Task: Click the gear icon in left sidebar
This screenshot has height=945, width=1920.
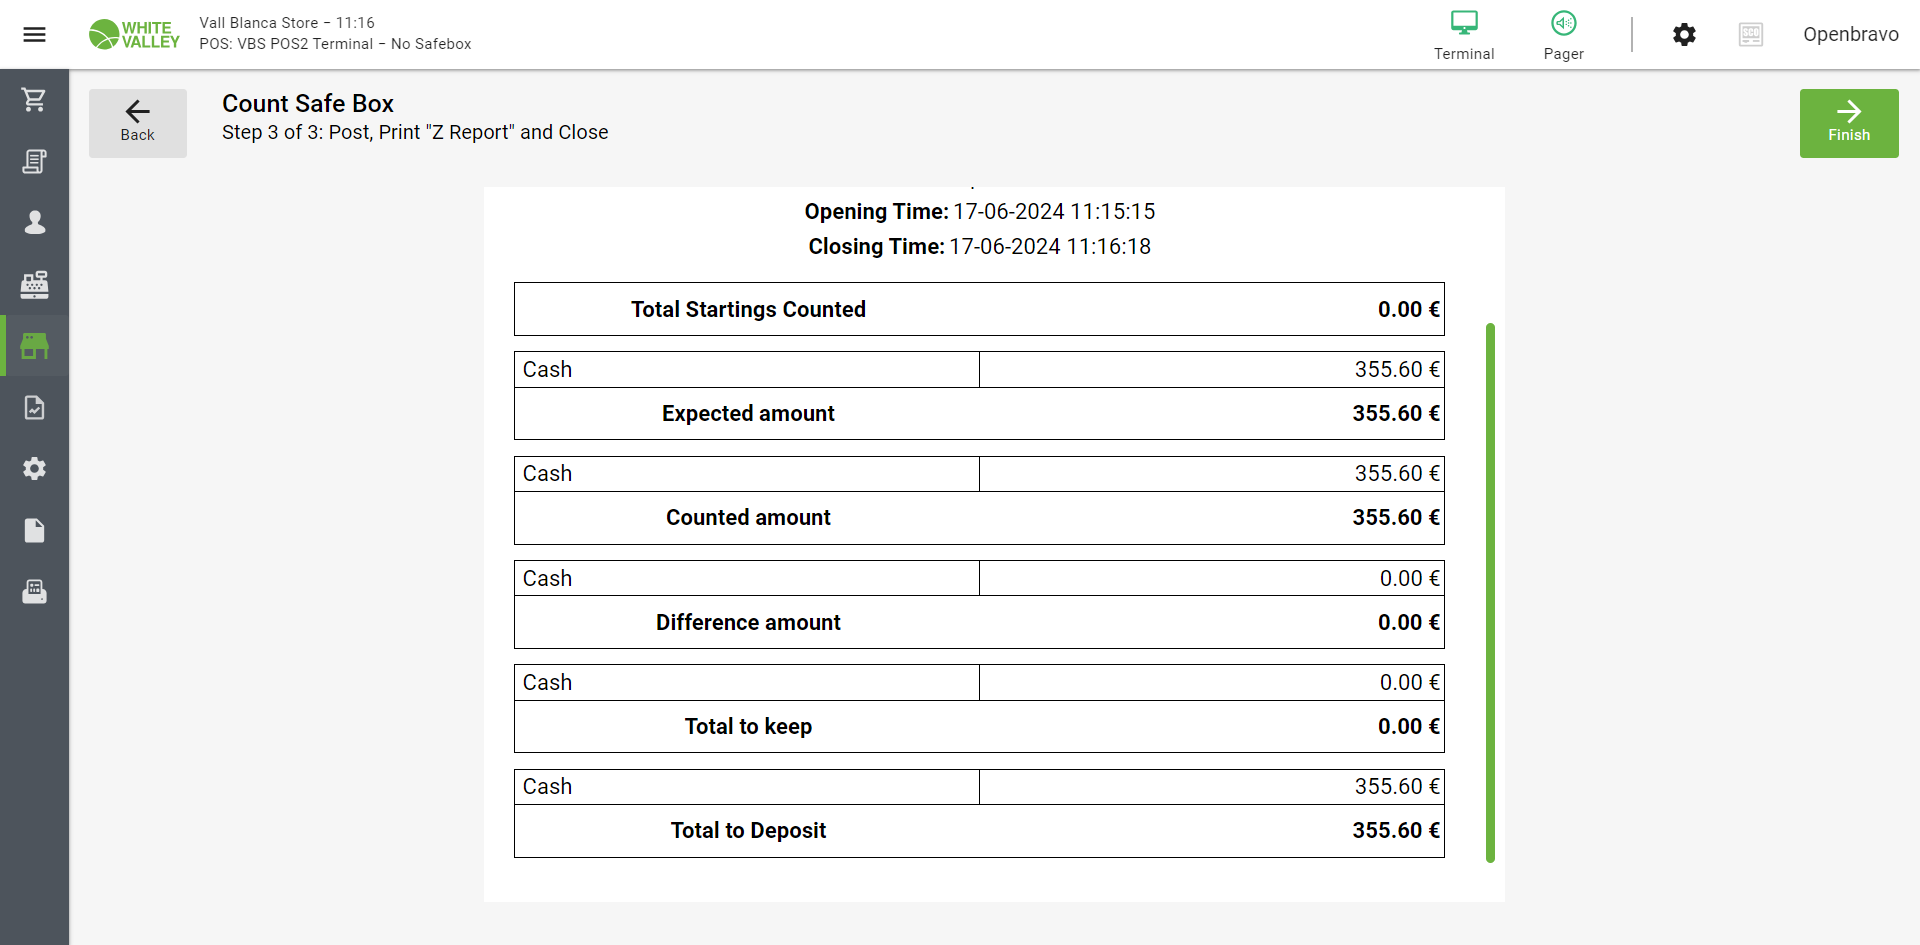Action: [x=34, y=469]
